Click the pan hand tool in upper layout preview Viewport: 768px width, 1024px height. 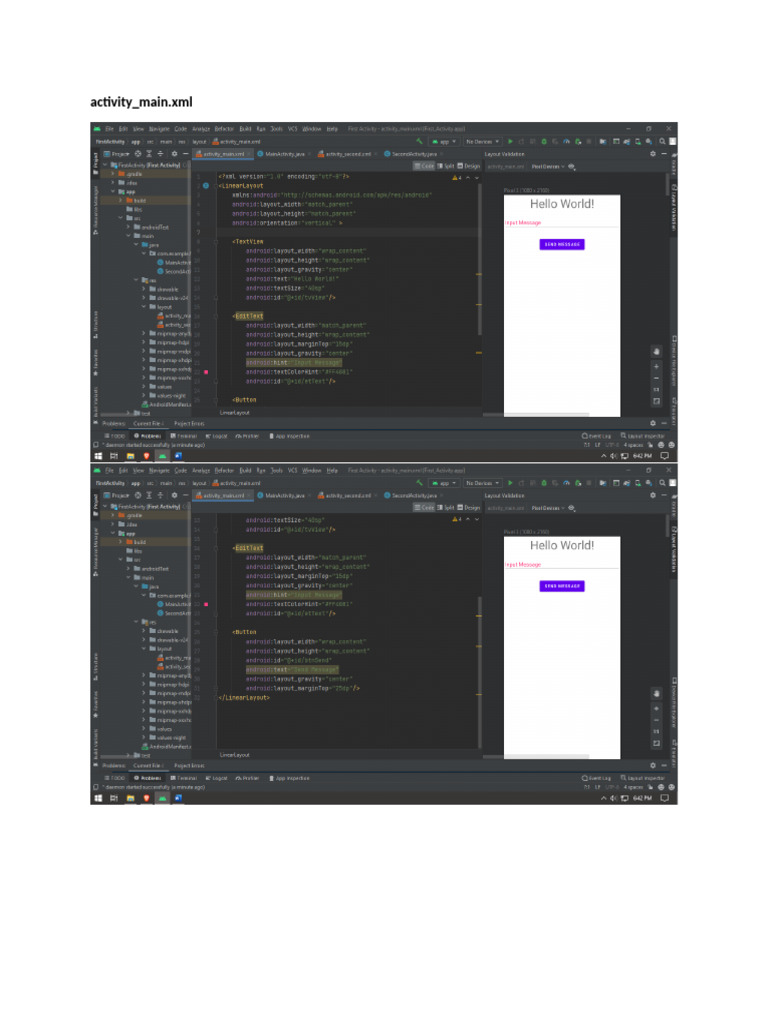(656, 352)
